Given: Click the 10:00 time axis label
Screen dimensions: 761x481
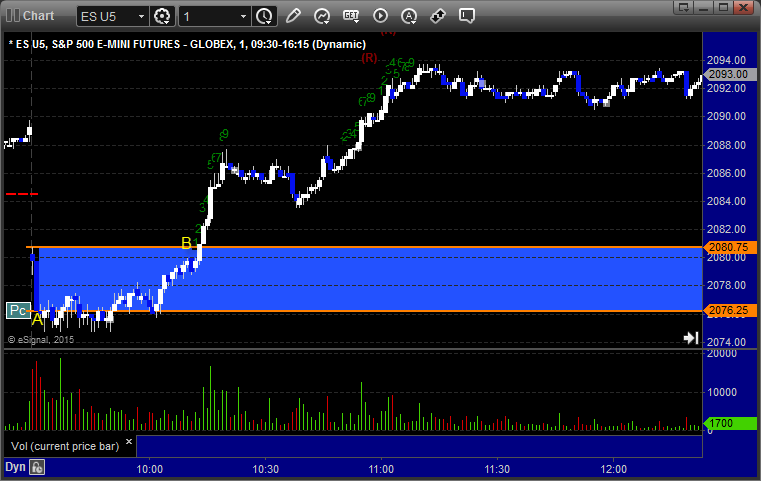Looking at the screenshot, I should tap(149, 469).
